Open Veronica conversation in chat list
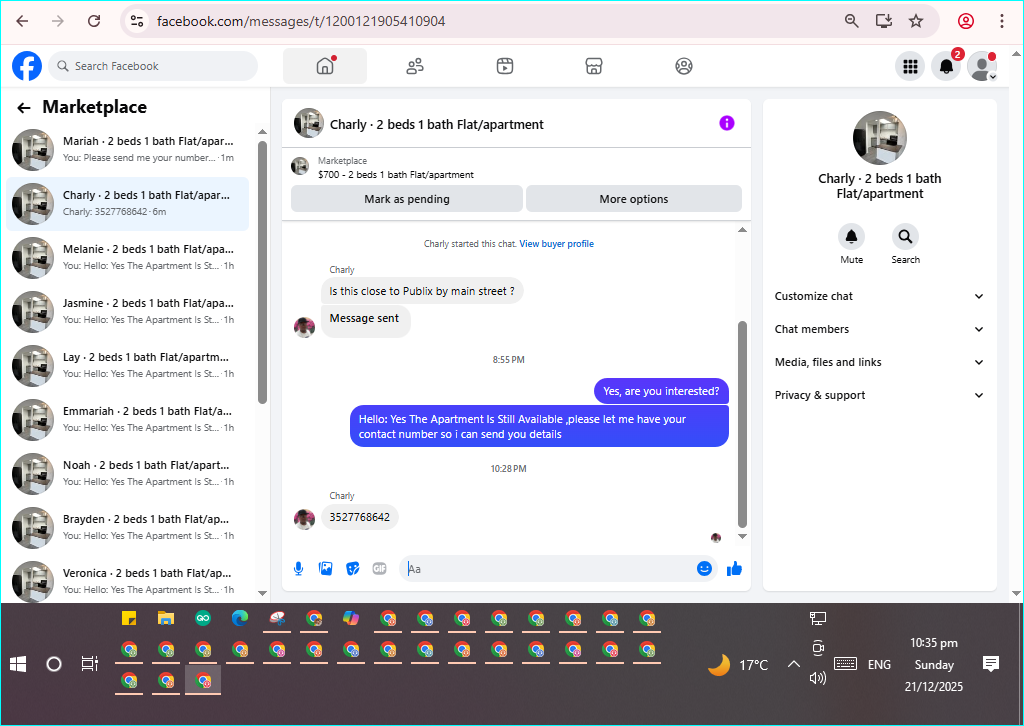This screenshot has width=1024, height=726. [128, 581]
